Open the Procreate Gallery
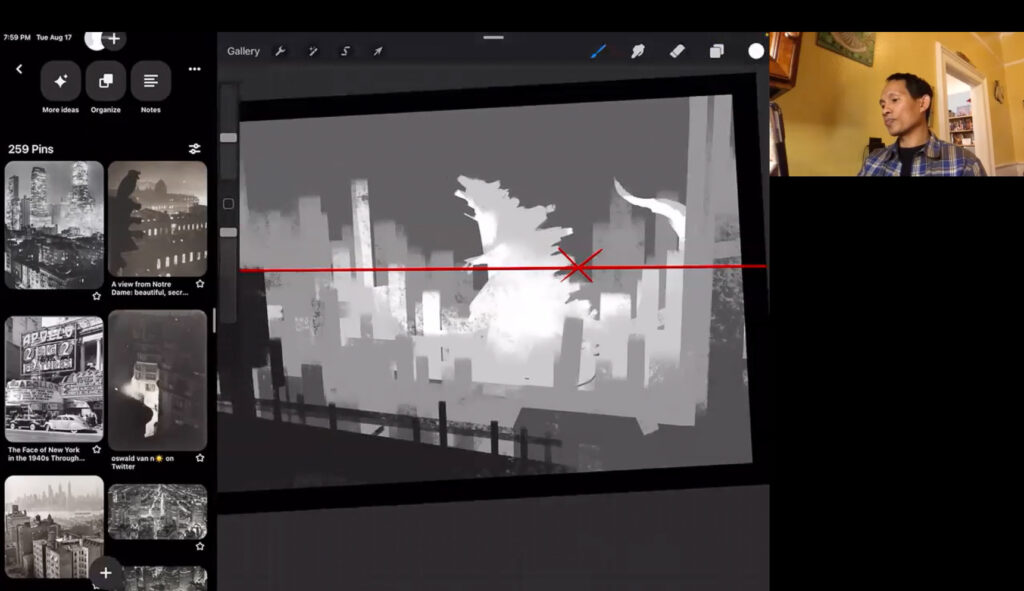Screen dimensions: 1024x591 [x=243, y=51]
